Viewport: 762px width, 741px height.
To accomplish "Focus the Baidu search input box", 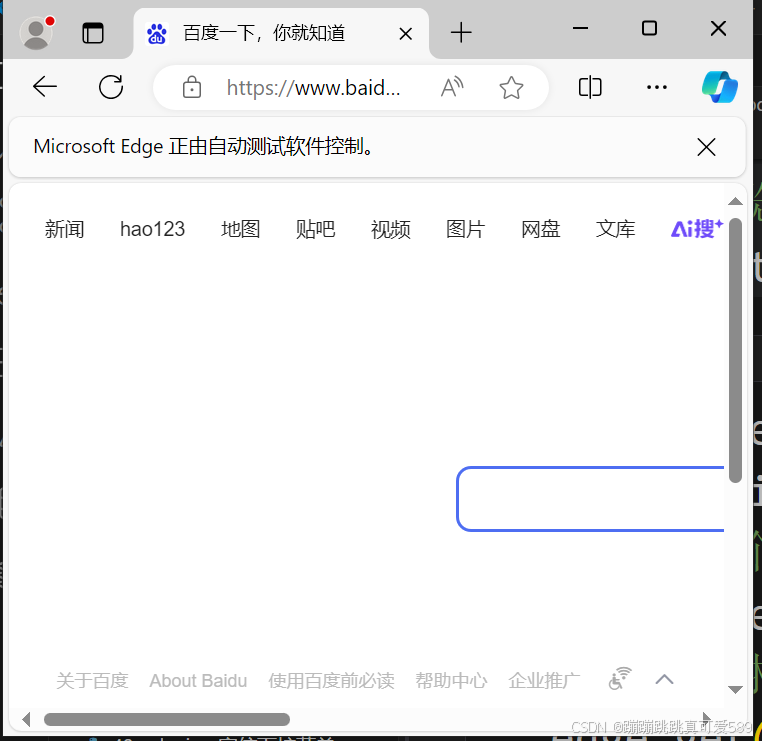I will [590, 499].
